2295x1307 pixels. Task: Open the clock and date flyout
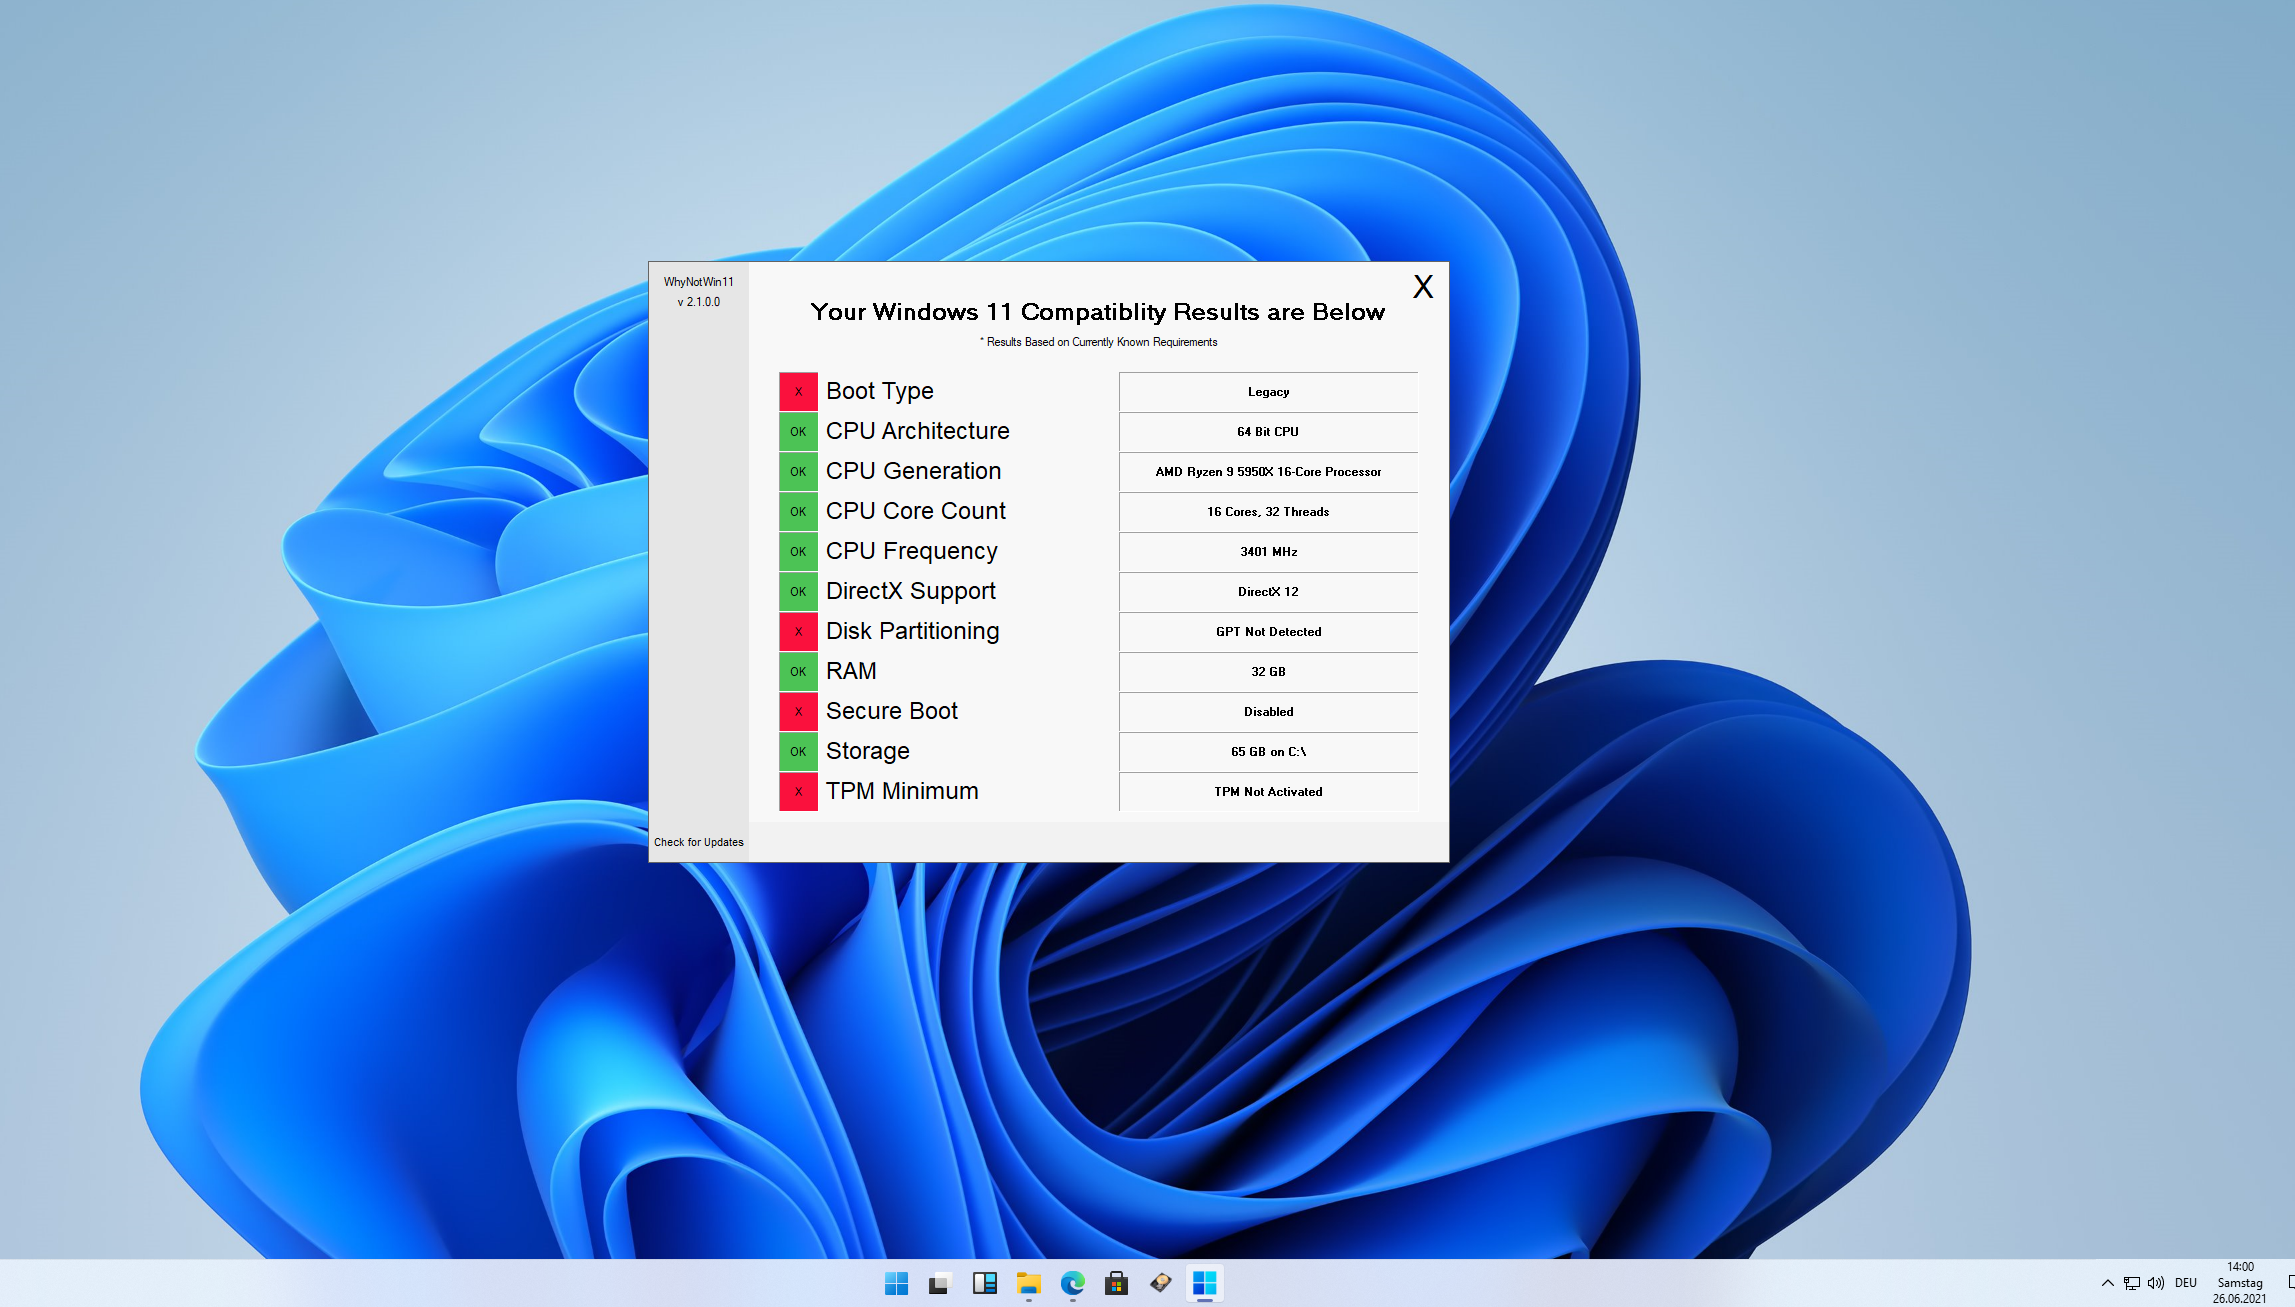coord(2240,1283)
